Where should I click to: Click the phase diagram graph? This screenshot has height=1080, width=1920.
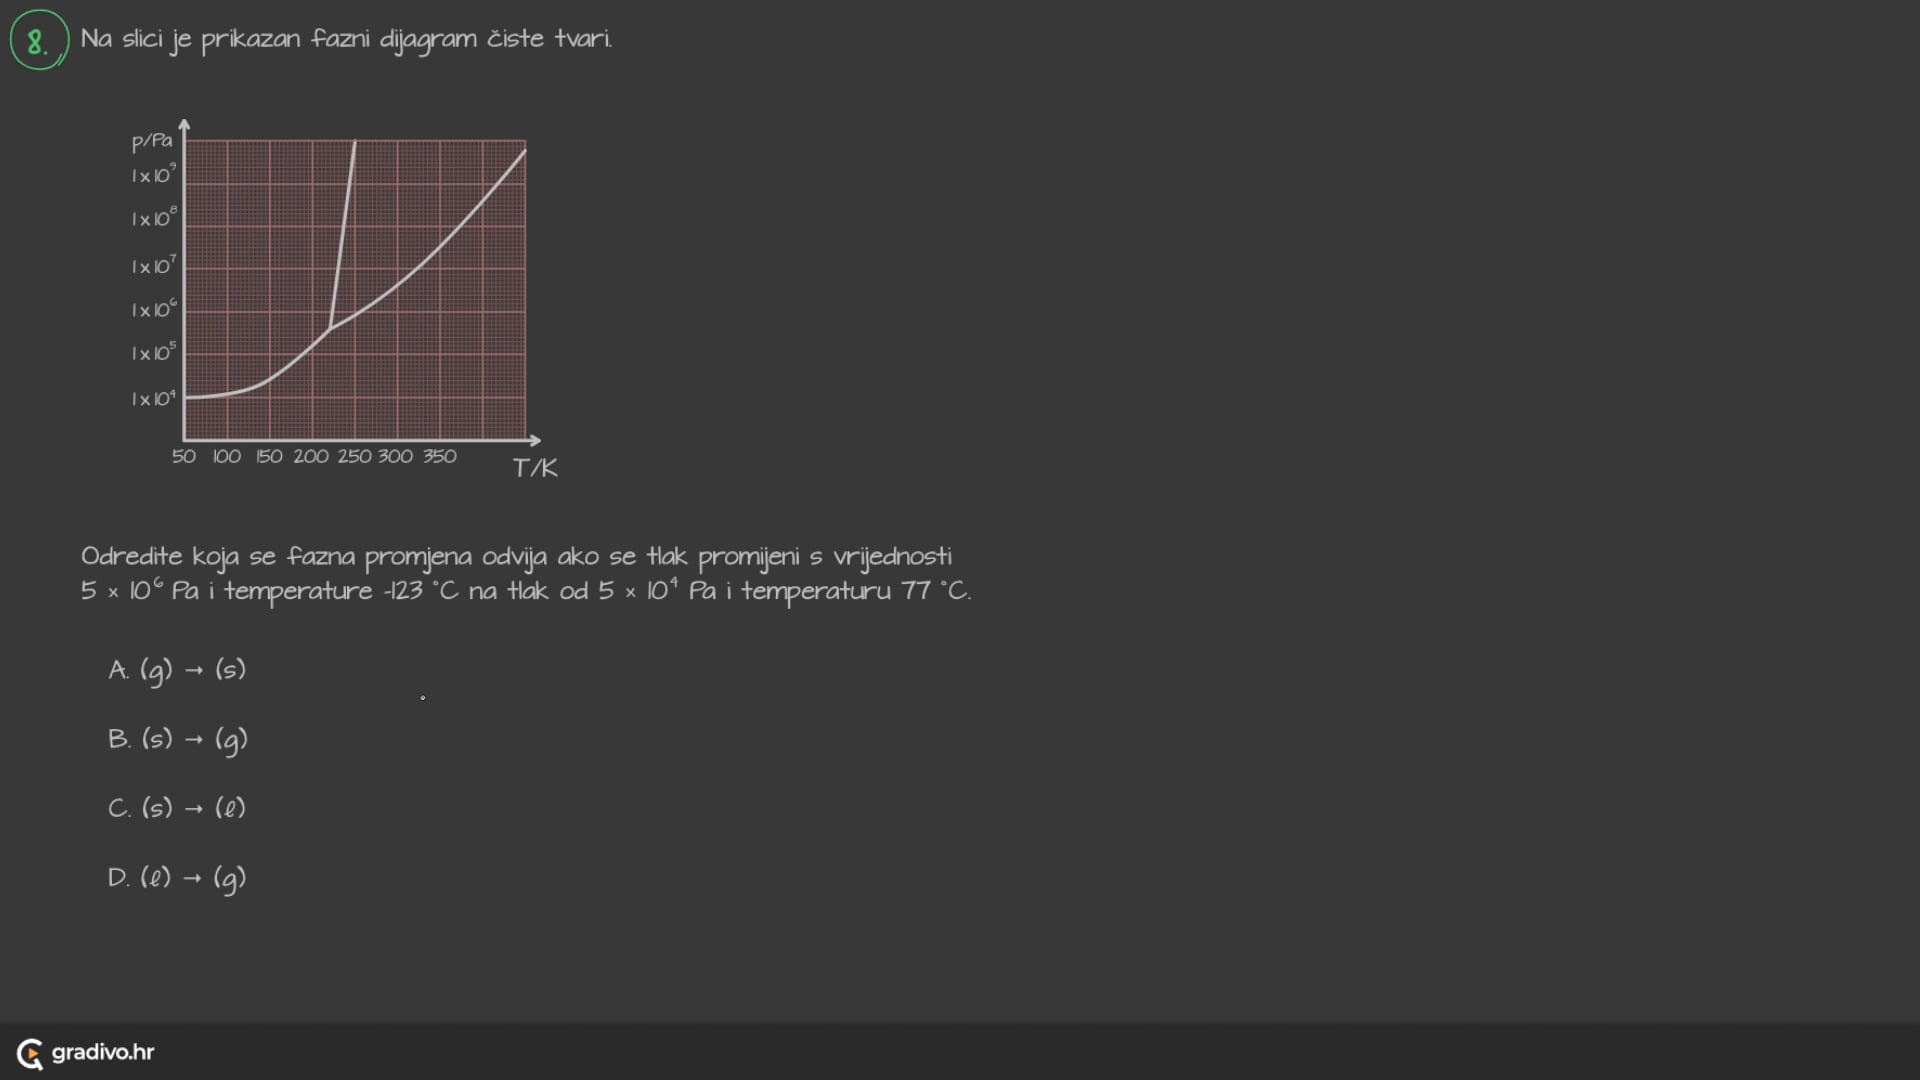click(x=355, y=290)
